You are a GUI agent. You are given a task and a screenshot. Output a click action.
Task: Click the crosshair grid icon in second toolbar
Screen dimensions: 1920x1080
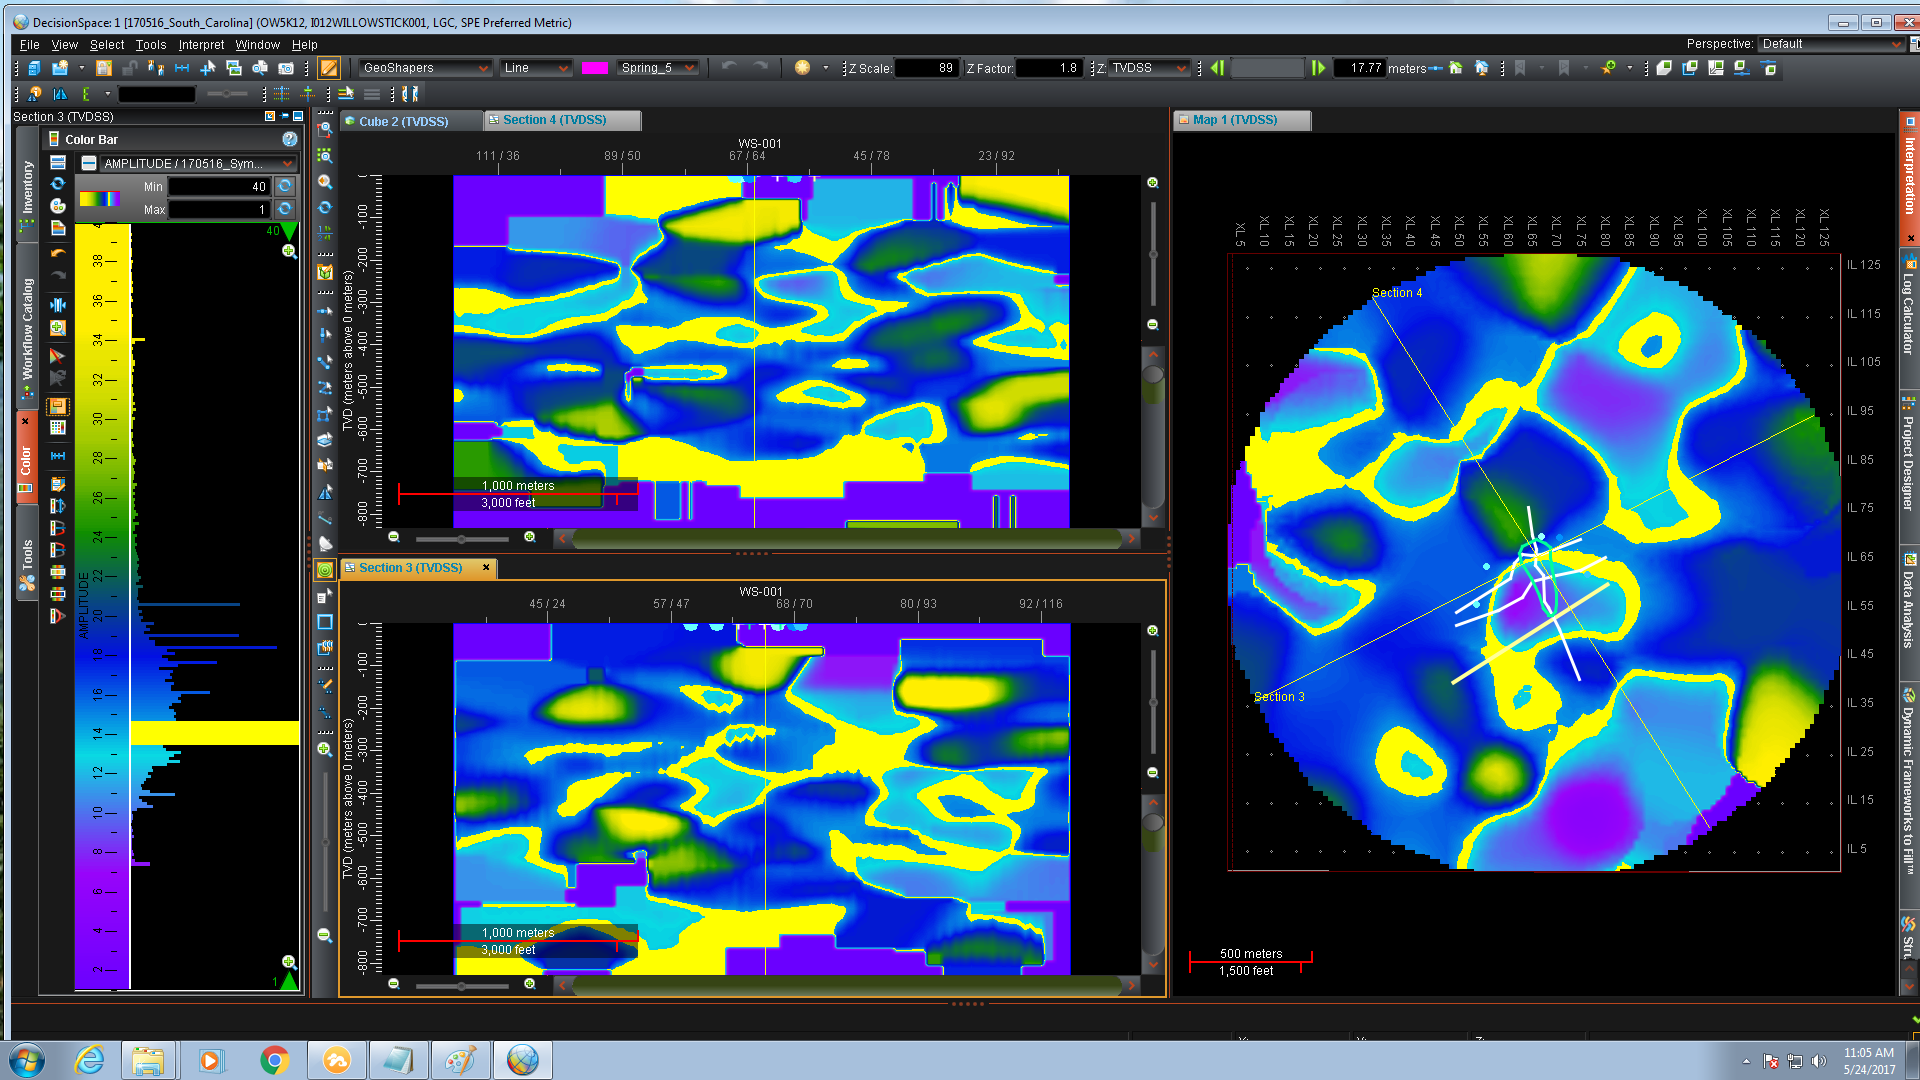(x=282, y=94)
